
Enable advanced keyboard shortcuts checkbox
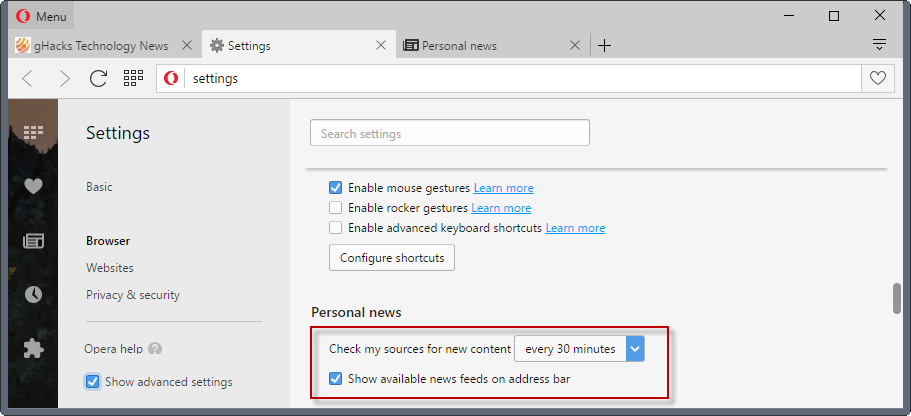pos(335,228)
